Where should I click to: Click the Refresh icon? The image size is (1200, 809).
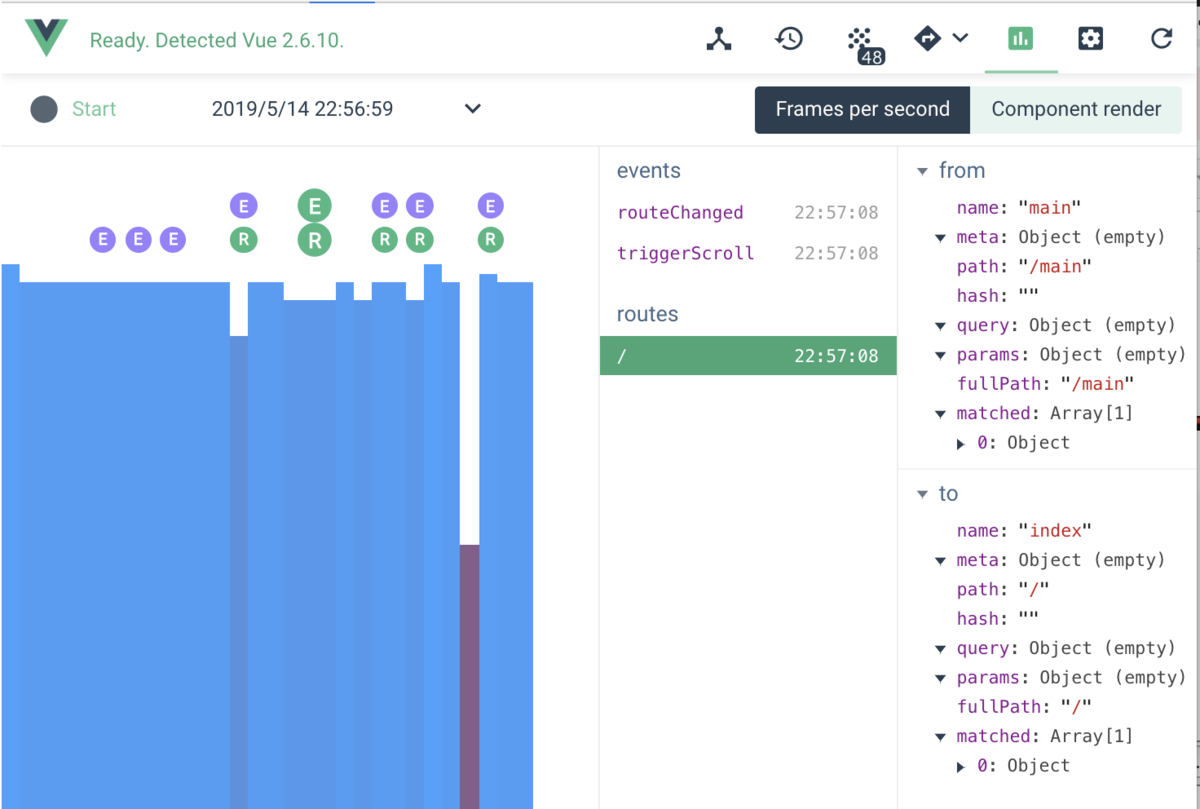(x=1161, y=39)
